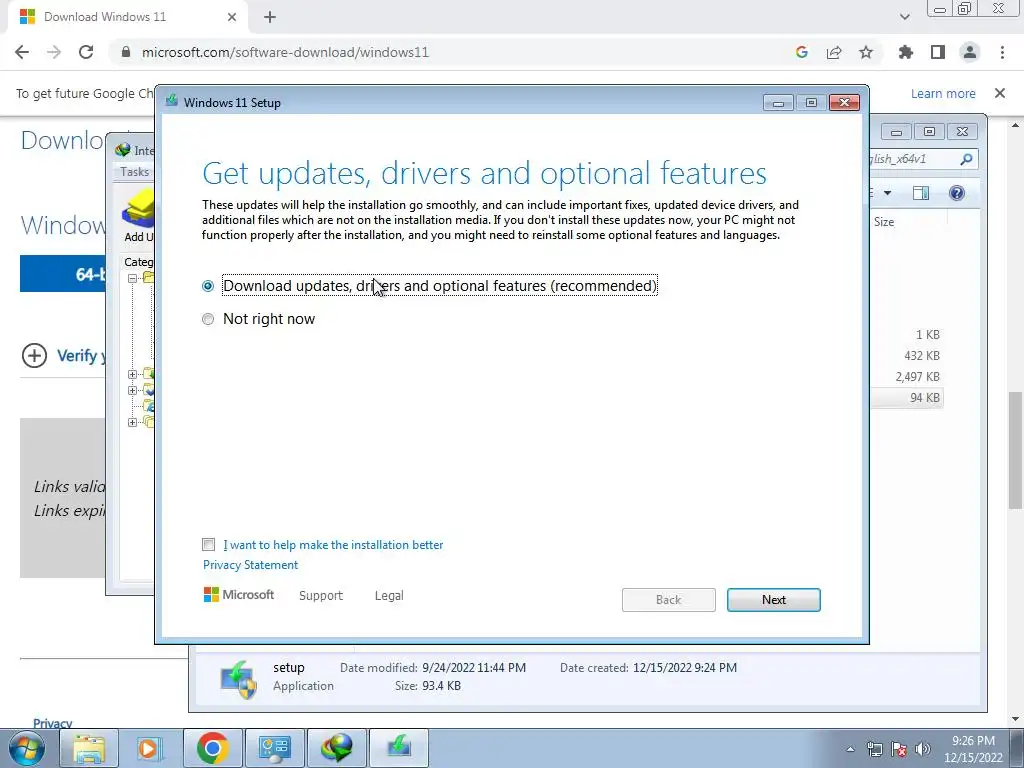Image resolution: width=1024 pixels, height=768 pixels.
Task: Expand the second category tree node
Action: tap(132, 374)
